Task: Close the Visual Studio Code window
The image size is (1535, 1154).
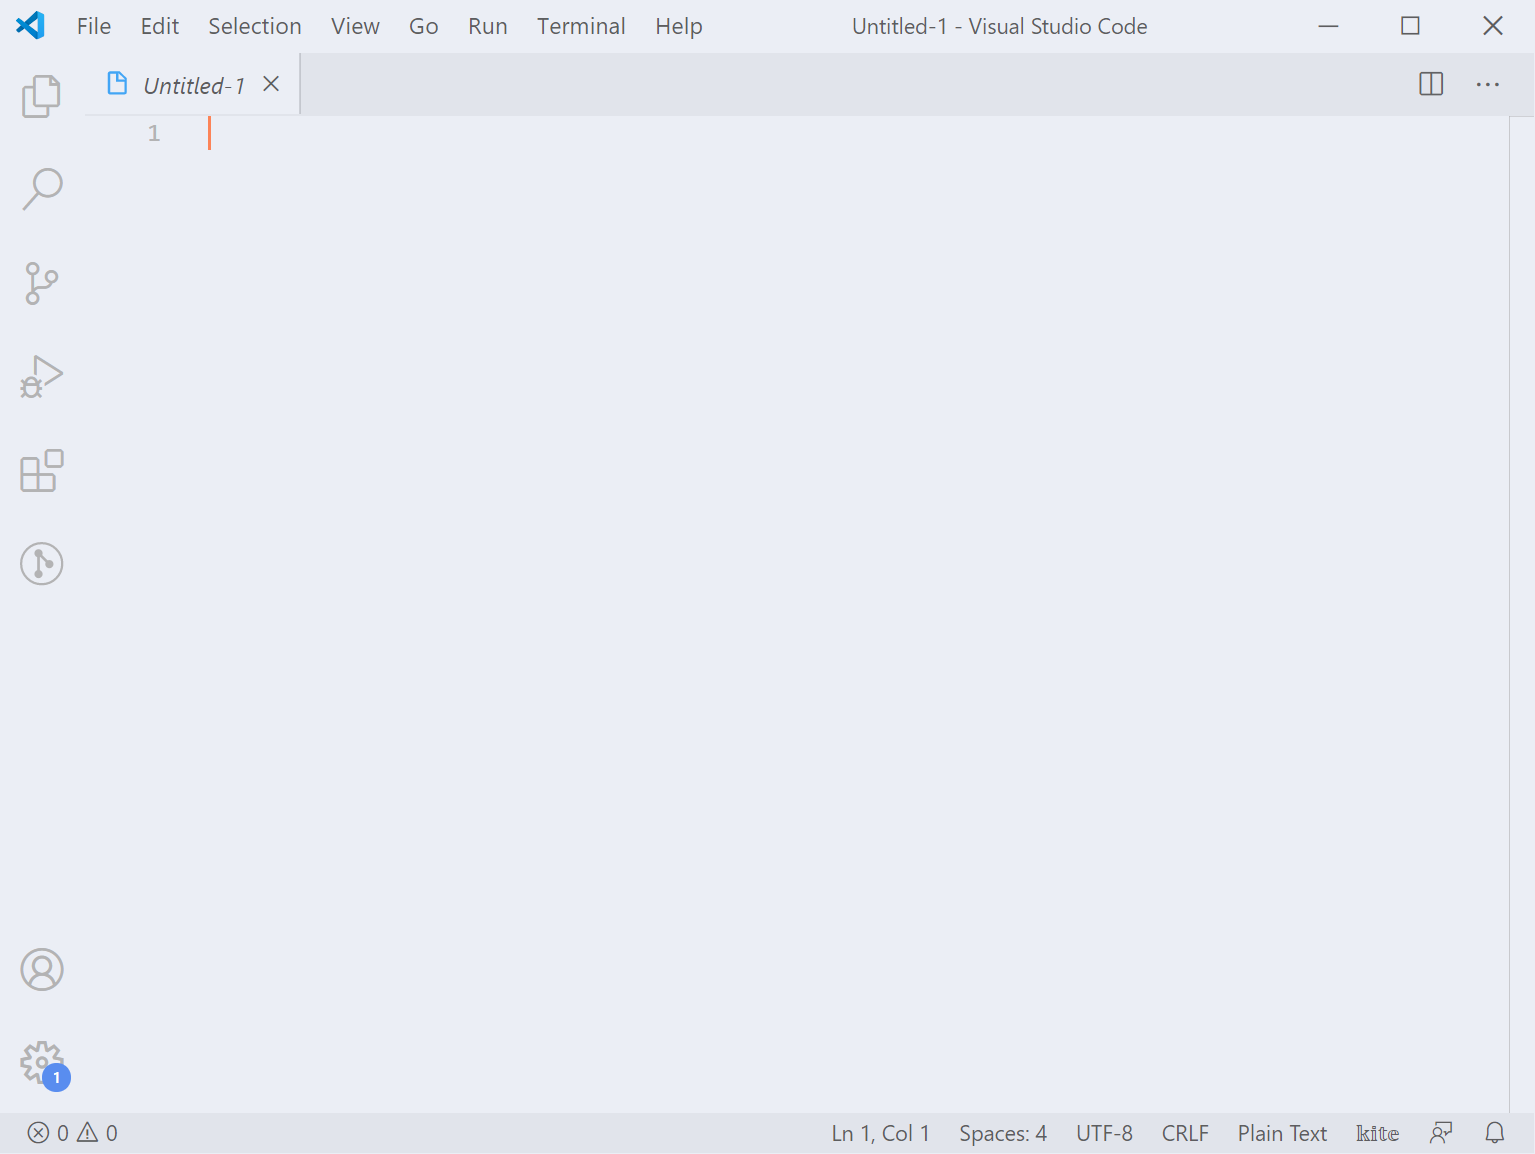Action: 1492,26
